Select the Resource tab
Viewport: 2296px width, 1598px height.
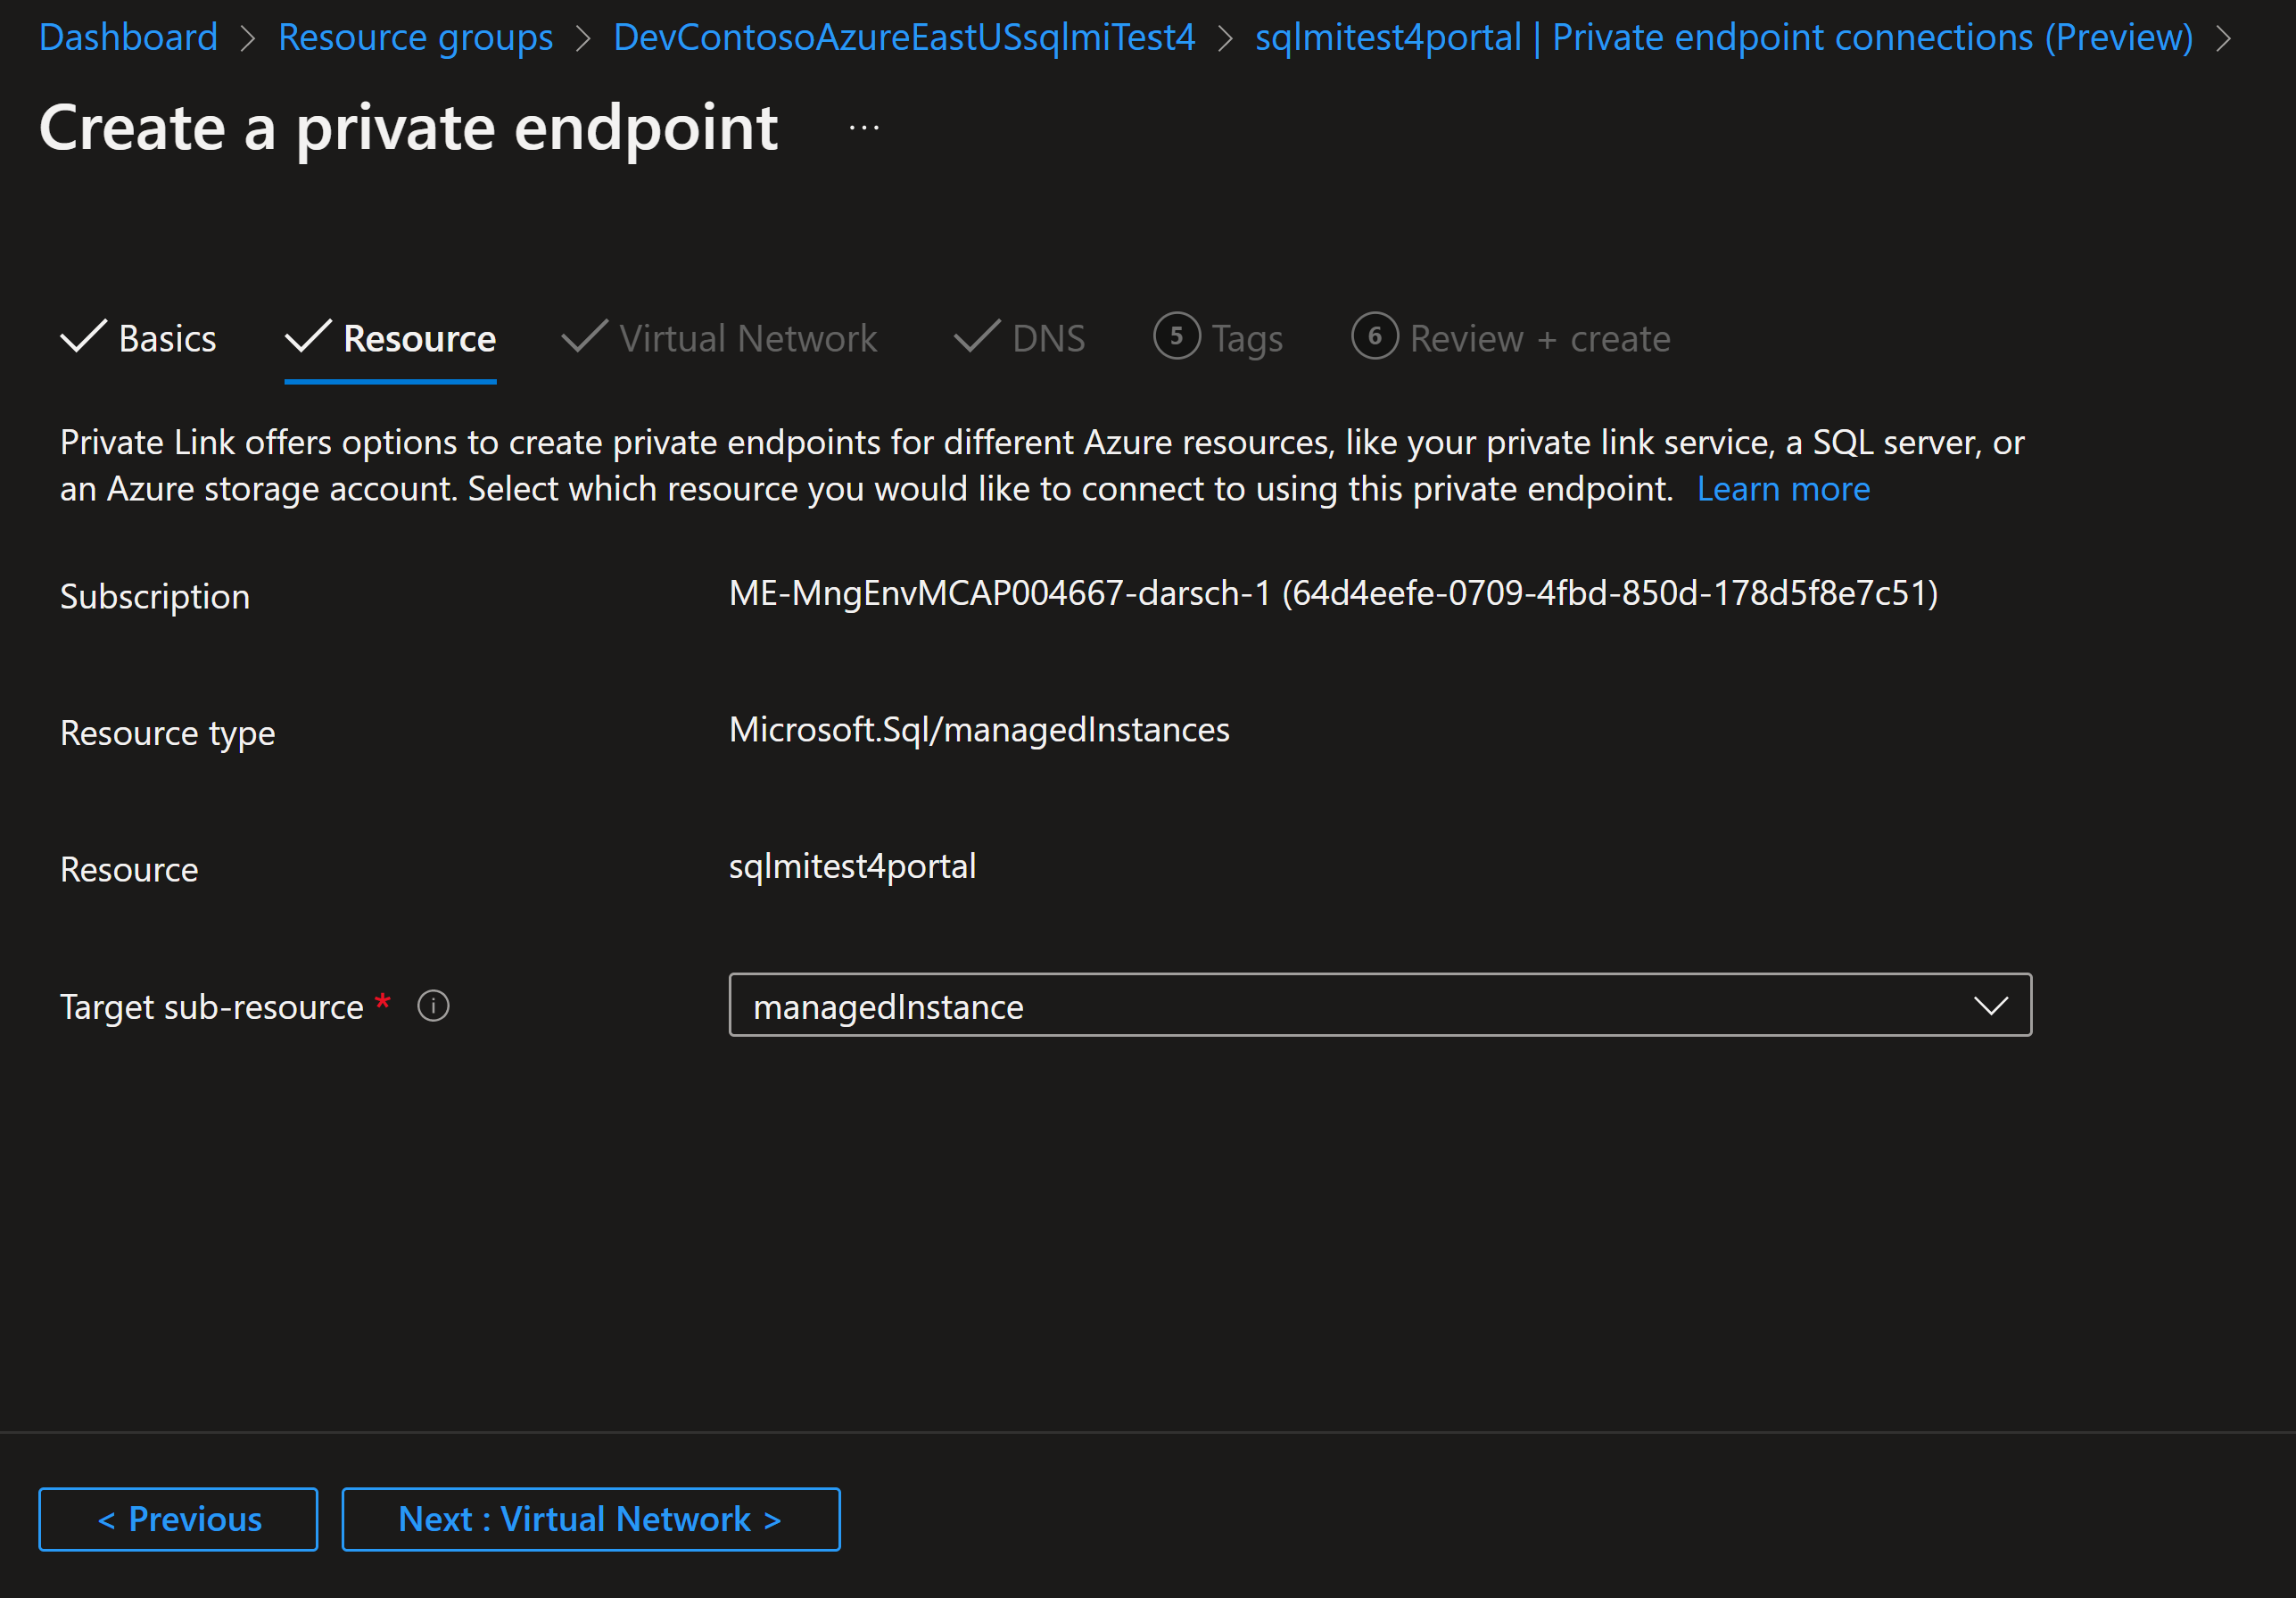(419, 339)
